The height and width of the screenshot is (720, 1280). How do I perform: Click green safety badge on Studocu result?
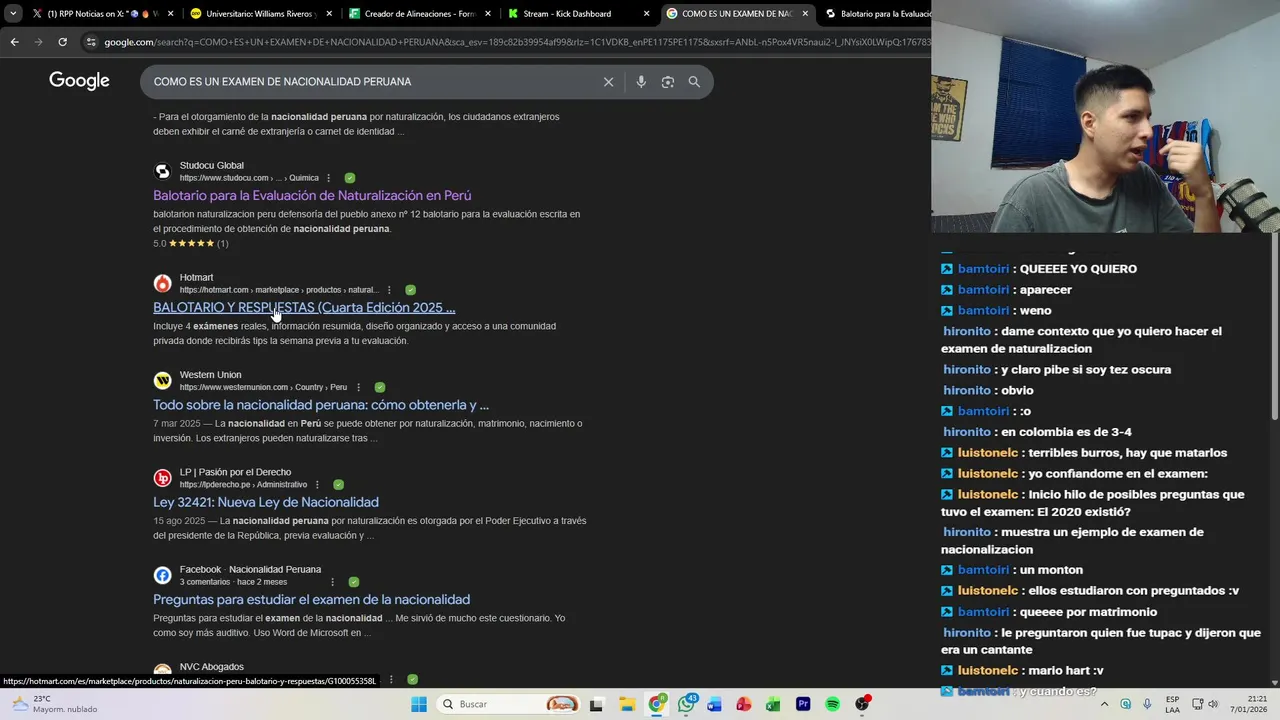tap(350, 178)
